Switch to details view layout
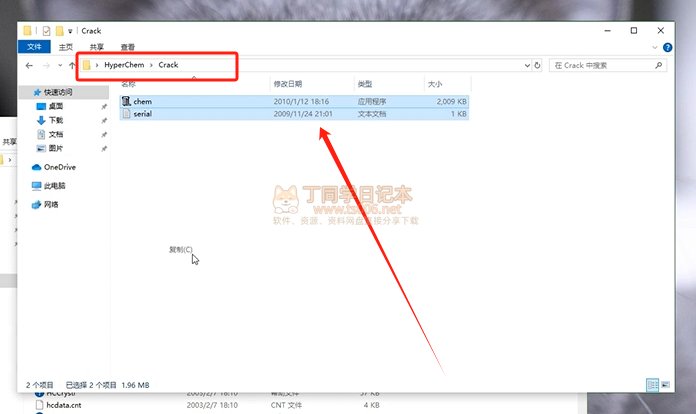Screen dimensions: 696x414 pos(652,385)
